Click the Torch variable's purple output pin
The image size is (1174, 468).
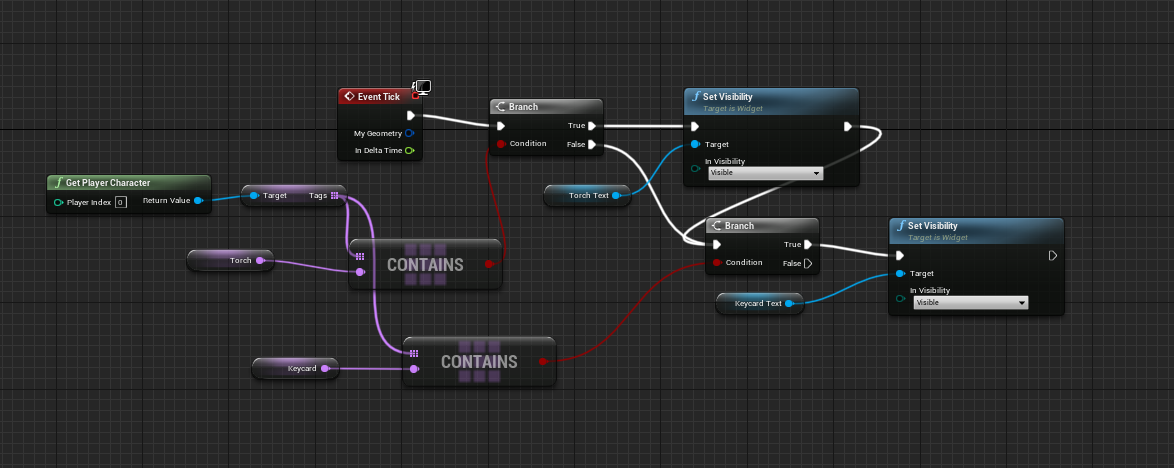260,260
